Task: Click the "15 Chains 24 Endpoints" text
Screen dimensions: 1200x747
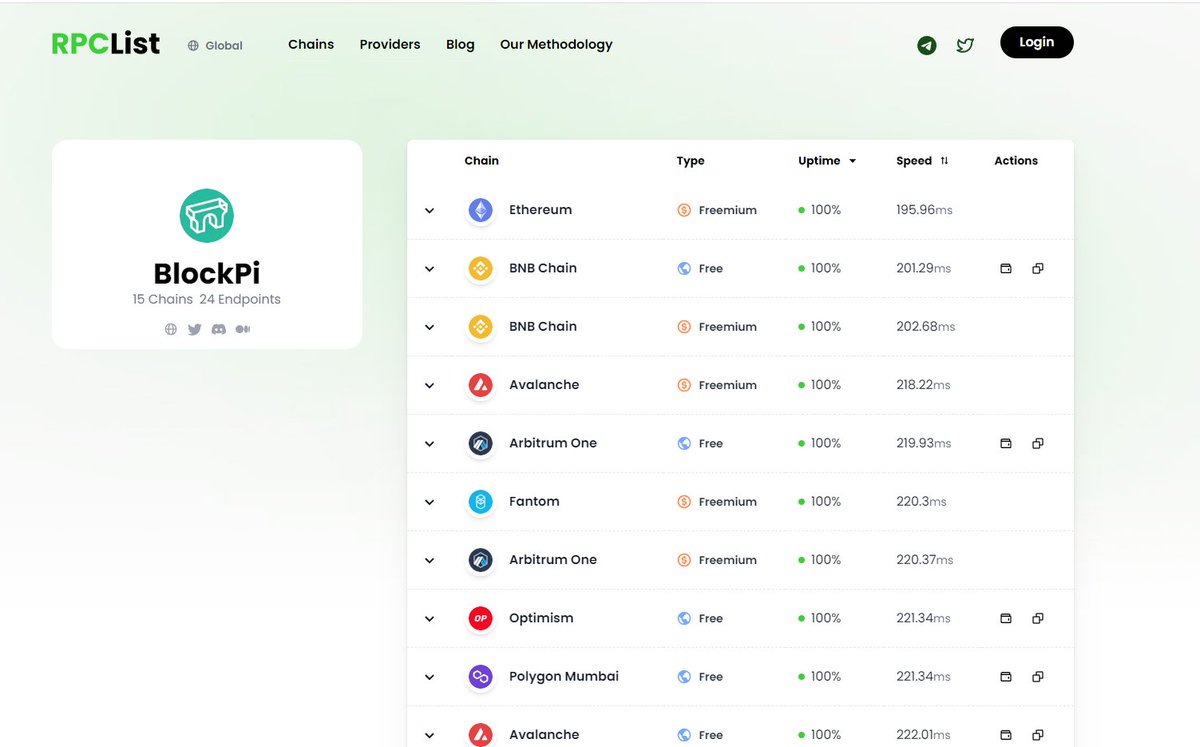Action: click(207, 299)
